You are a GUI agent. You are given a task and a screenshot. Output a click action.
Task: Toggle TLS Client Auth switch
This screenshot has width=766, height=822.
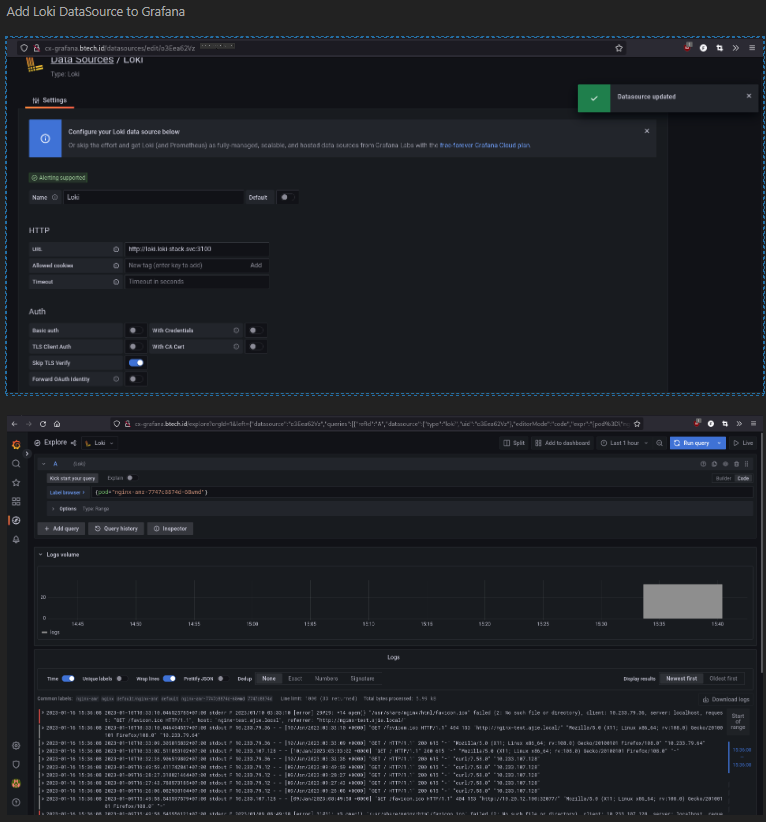[x=136, y=347]
